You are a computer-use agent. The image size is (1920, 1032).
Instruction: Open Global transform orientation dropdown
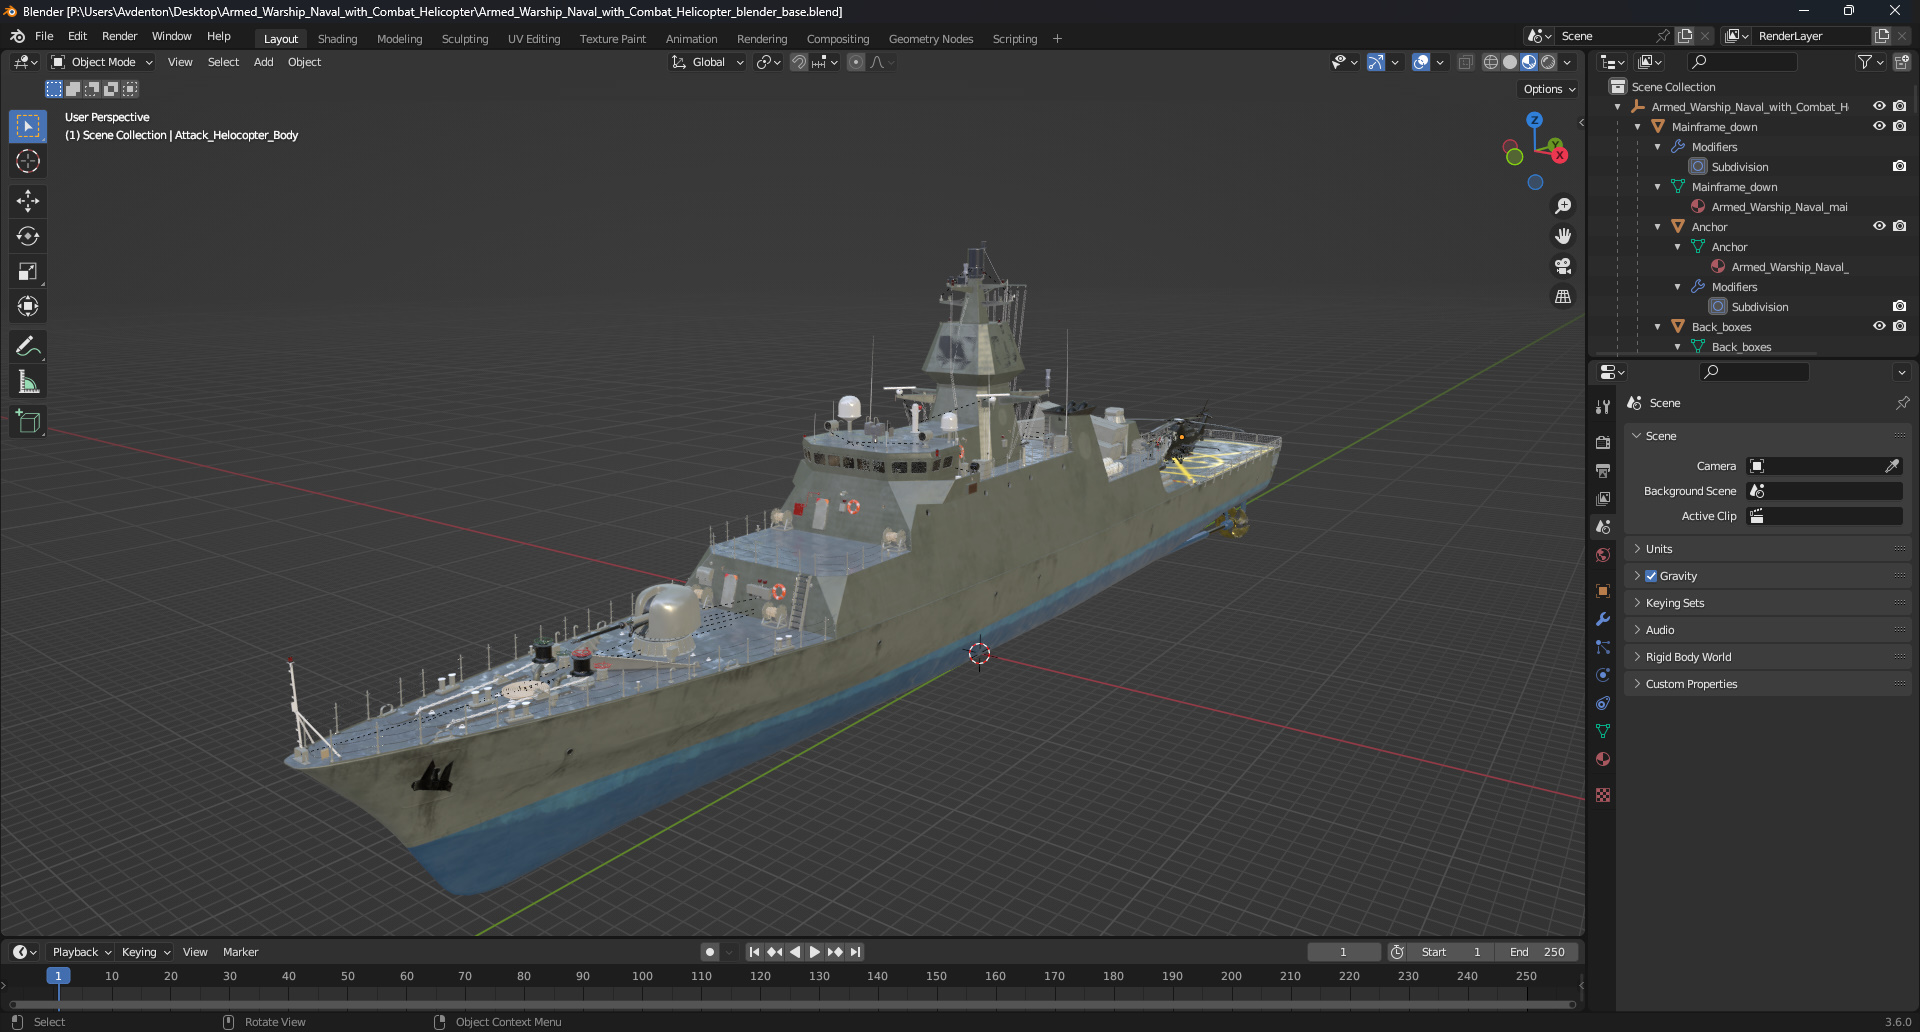[707, 62]
